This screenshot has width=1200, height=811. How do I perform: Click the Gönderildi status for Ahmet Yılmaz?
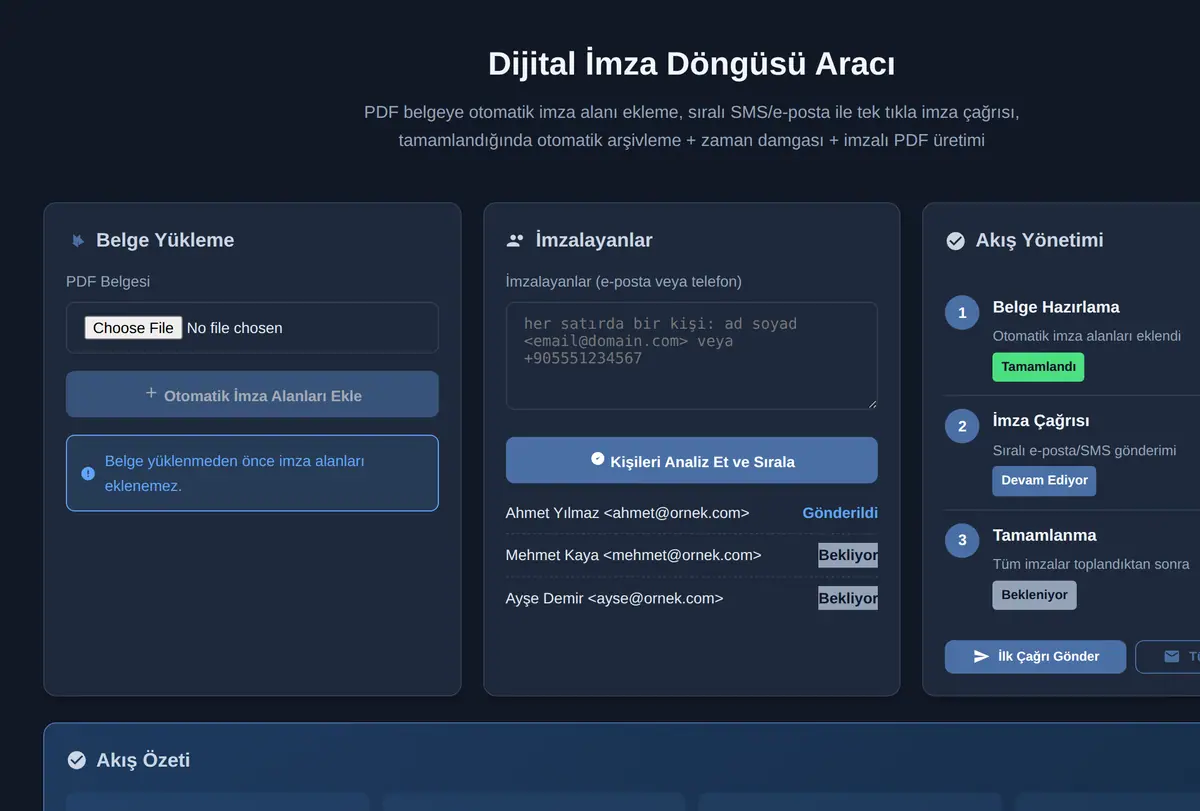840,513
